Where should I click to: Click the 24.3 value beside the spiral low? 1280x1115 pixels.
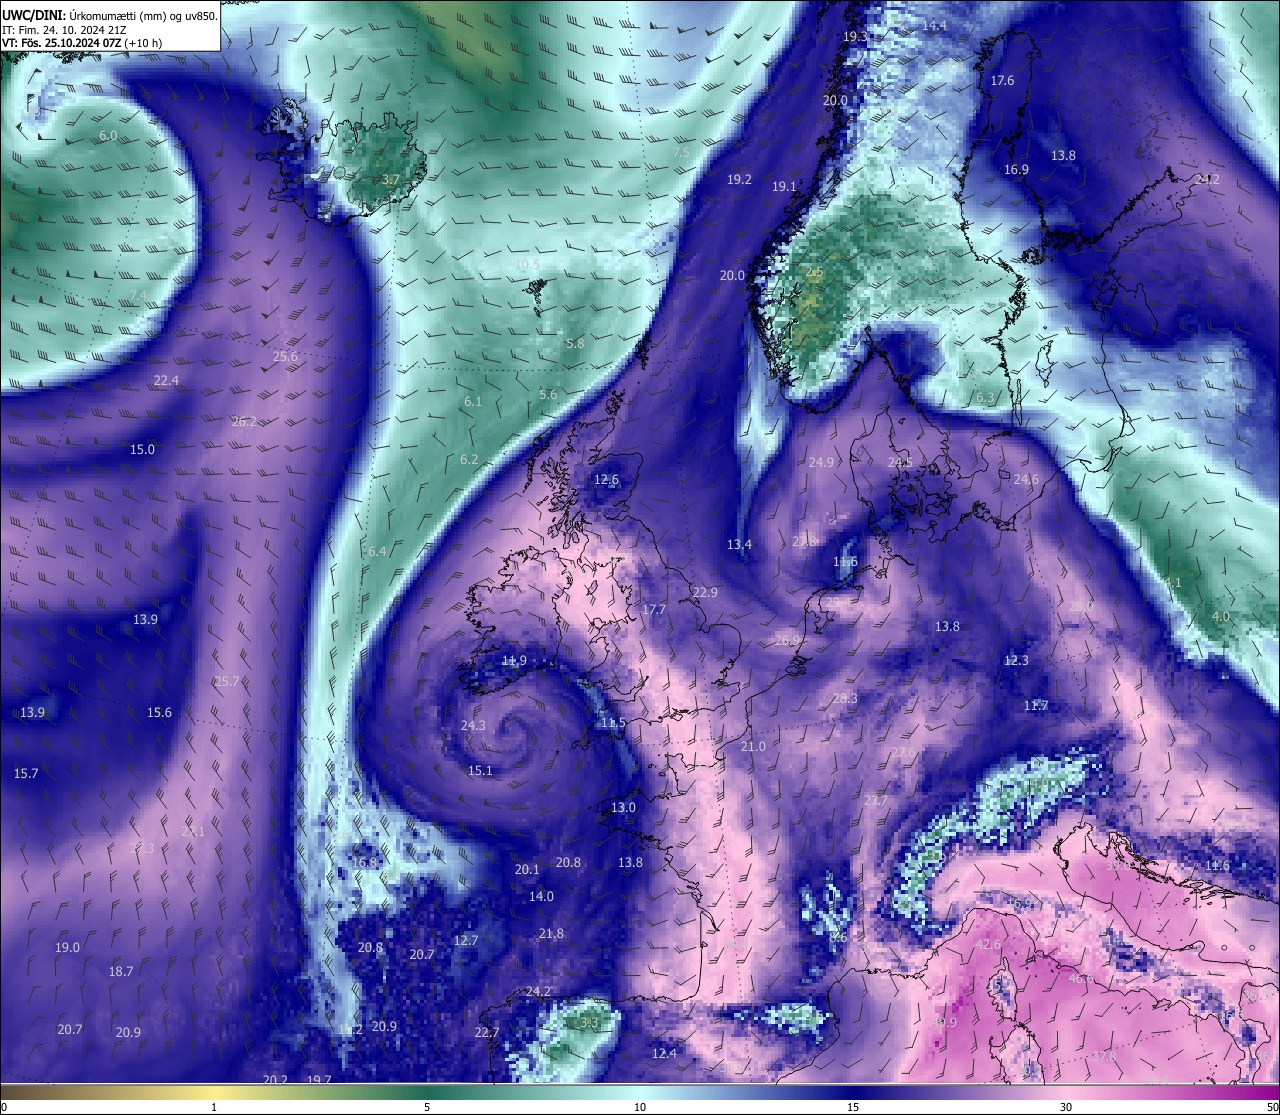coord(473,725)
